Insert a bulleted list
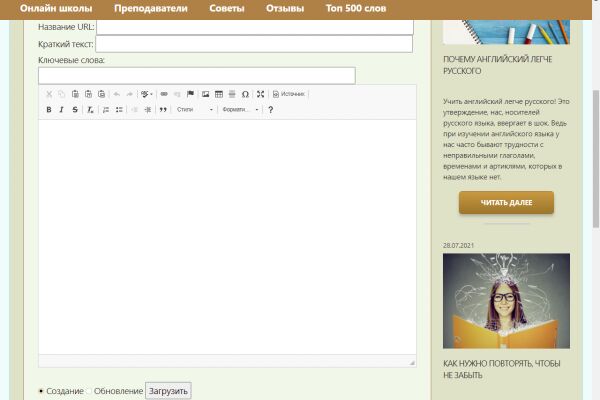 point(119,110)
